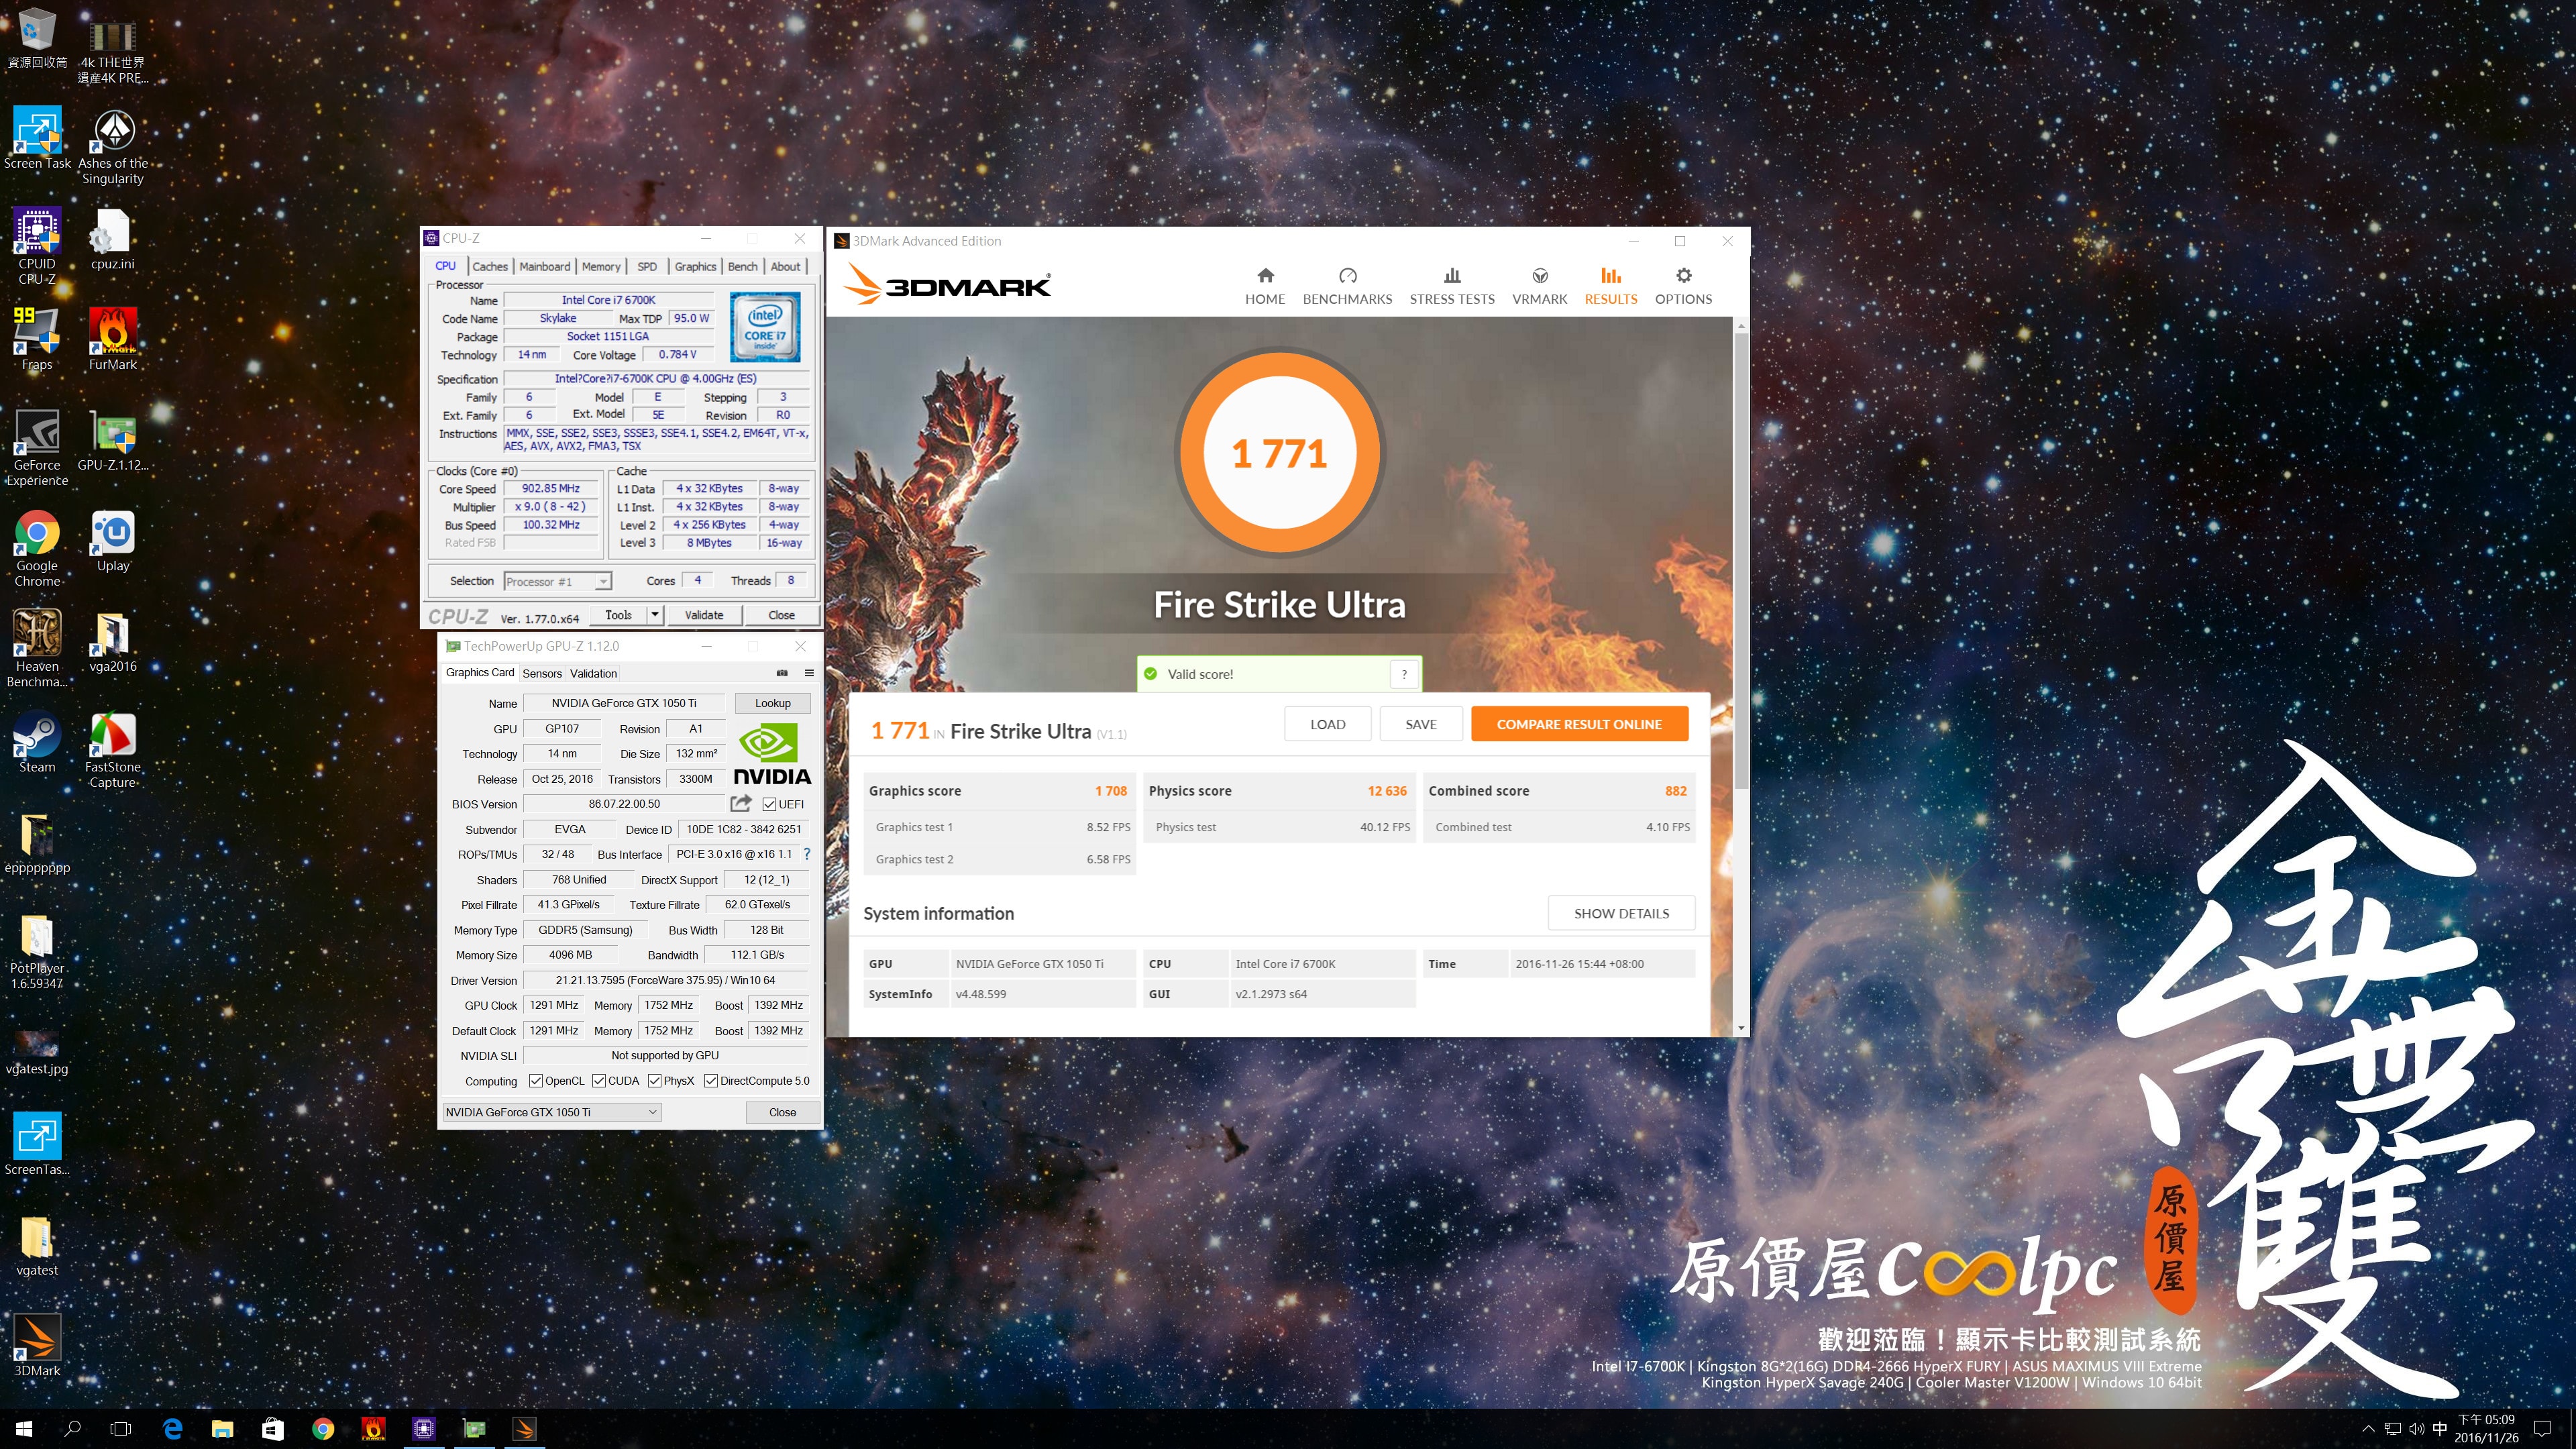Open Edge browser from taskbar

tap(172, 1429)
